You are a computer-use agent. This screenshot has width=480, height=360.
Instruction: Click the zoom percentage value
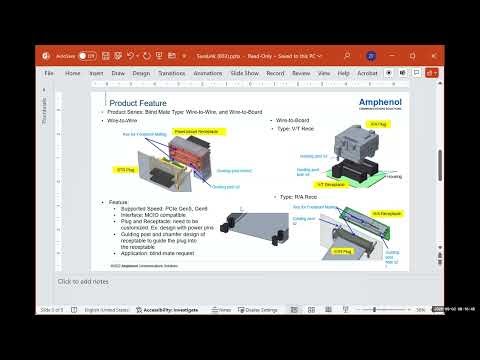point(421,310)
